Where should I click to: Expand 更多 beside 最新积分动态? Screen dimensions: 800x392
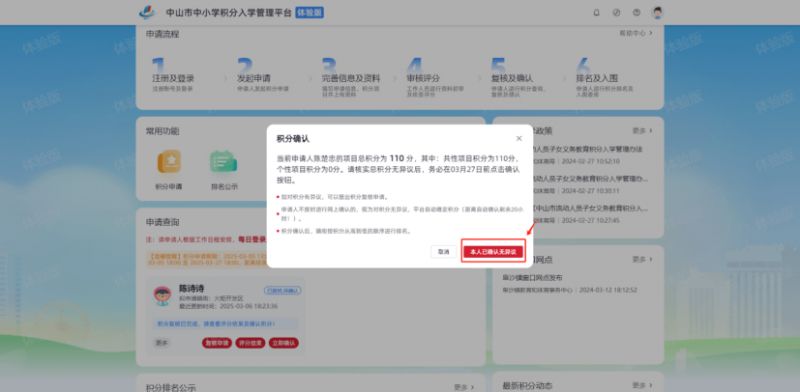click(642, 385)
